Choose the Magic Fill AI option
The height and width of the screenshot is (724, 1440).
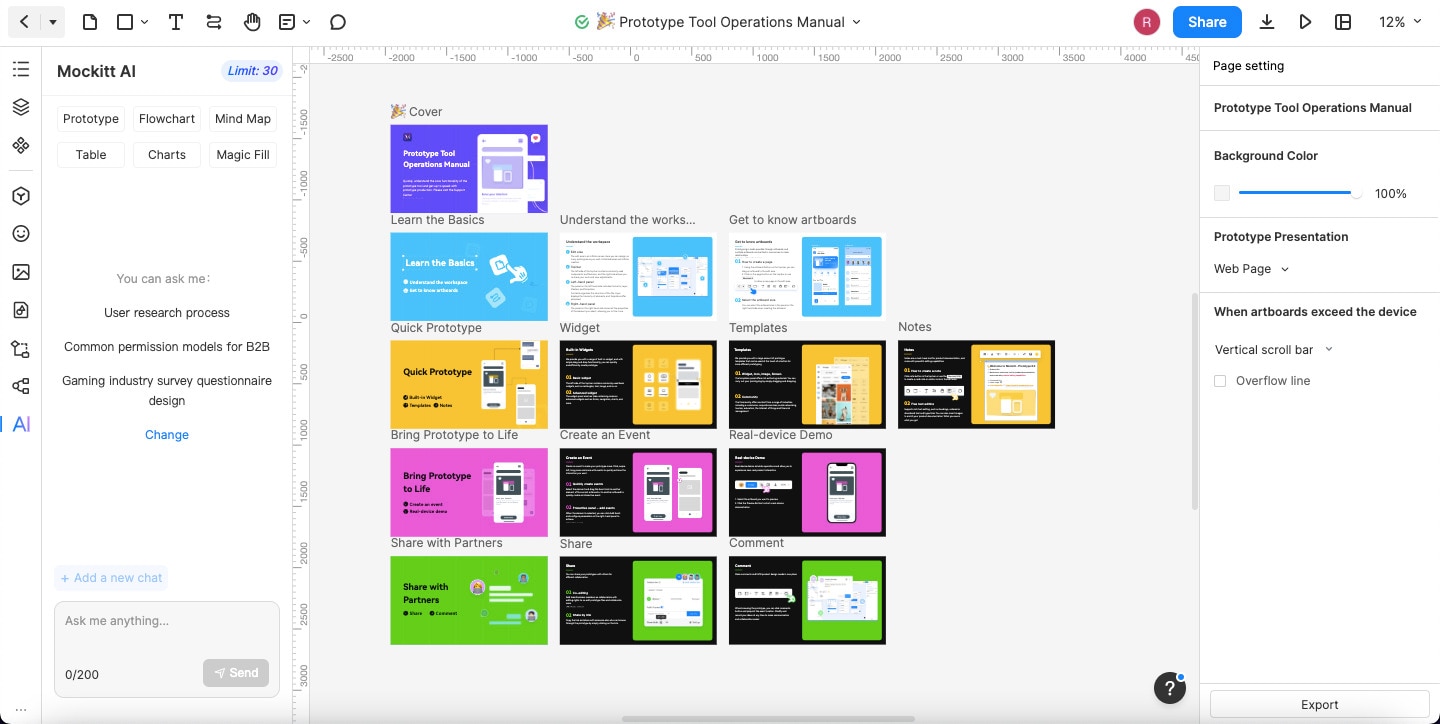coord(243,155)
